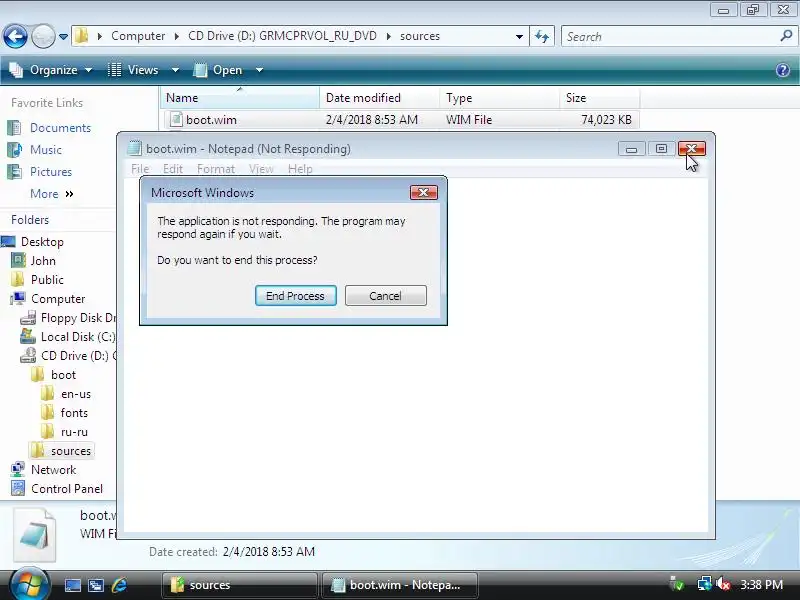
Task: Click the magnifier icon in the Search box
Action: click(786, 36)
